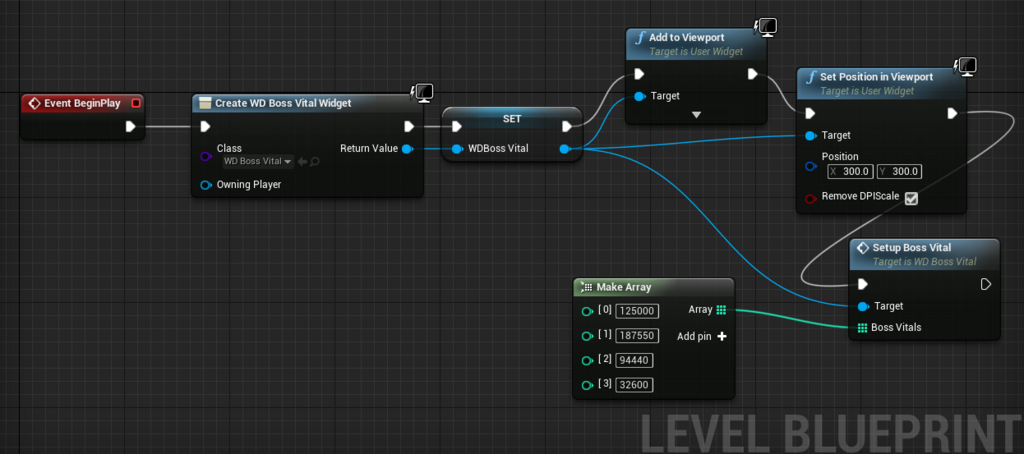Open the WD Boss Vital class dropdown
Screen dimensions: 1024x454
coord(258,161)
